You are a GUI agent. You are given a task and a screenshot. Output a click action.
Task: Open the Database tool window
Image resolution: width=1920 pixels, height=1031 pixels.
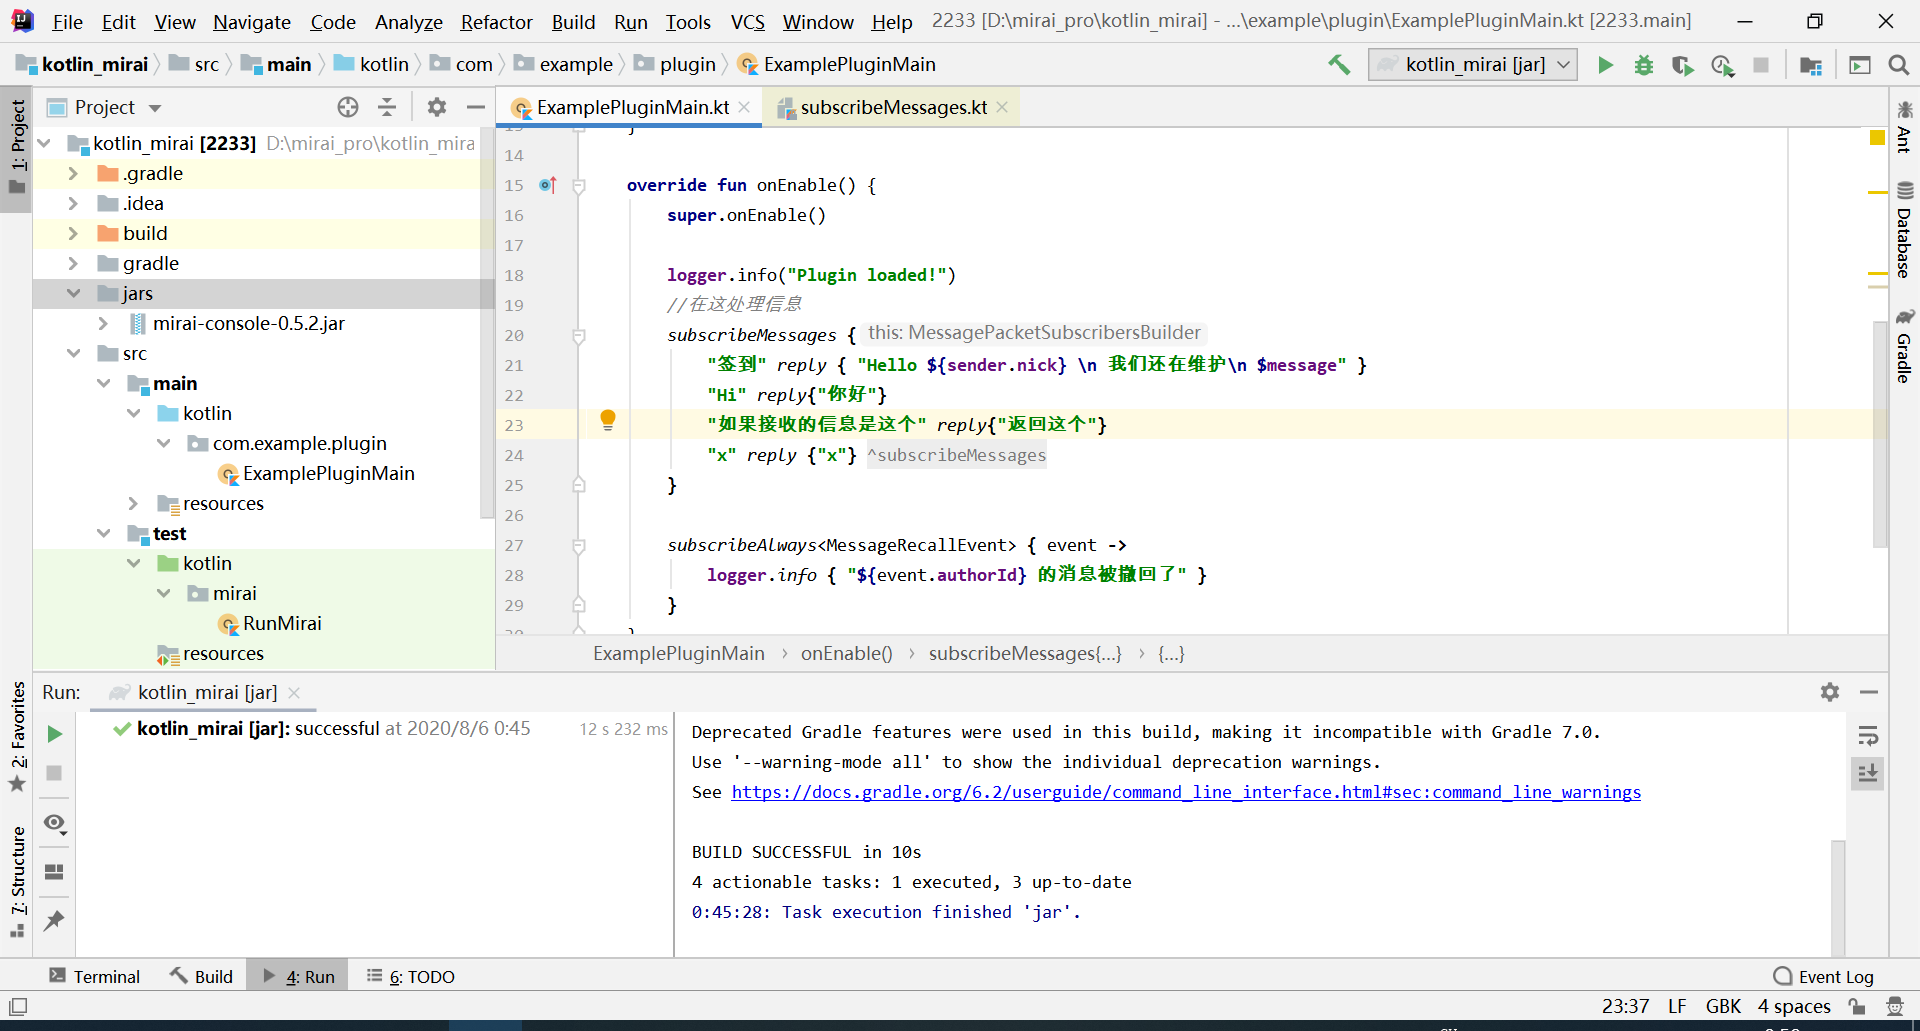(x=1904, y=230)
